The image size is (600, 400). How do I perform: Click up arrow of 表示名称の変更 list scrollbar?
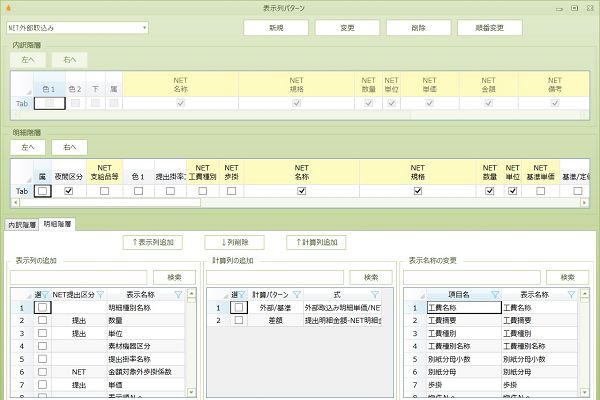(x=584, y=294)
